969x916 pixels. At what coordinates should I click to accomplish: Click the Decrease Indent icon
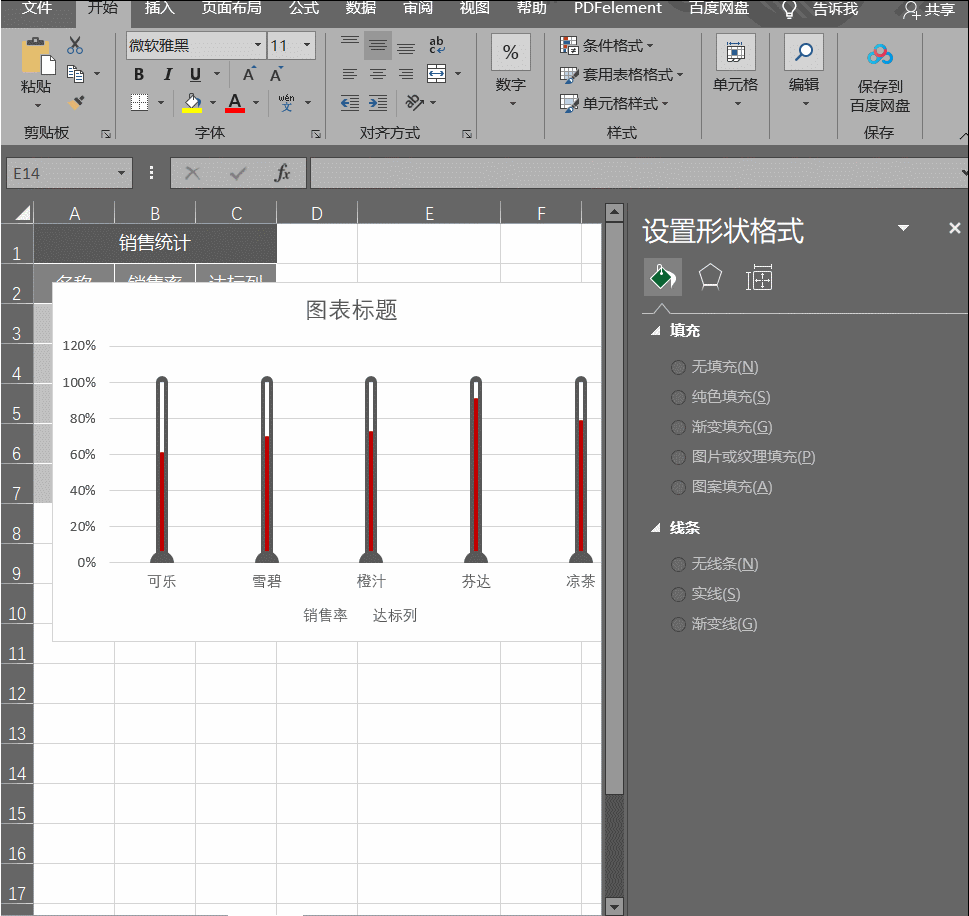[x=350, y=103]
